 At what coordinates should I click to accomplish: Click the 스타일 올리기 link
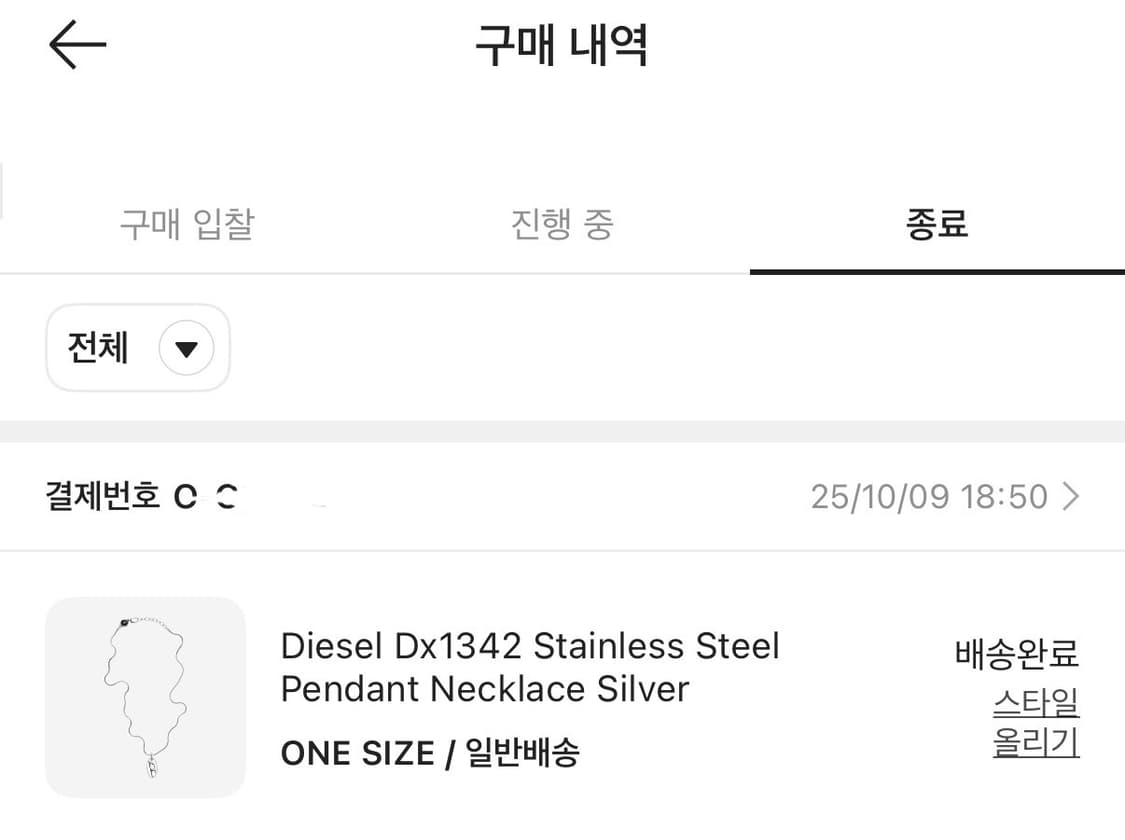[1036, 722]
